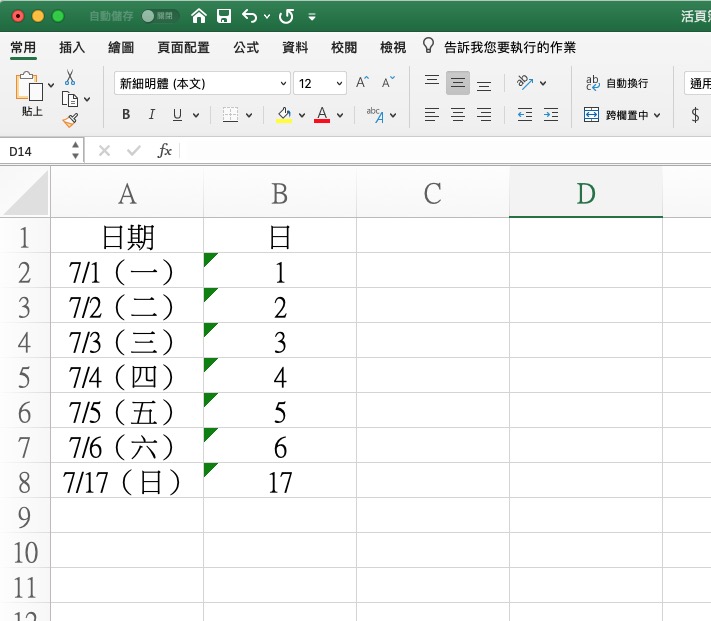Apply red font color A
The height and width of the screenshot is (621, 711).
pos(322,115)
